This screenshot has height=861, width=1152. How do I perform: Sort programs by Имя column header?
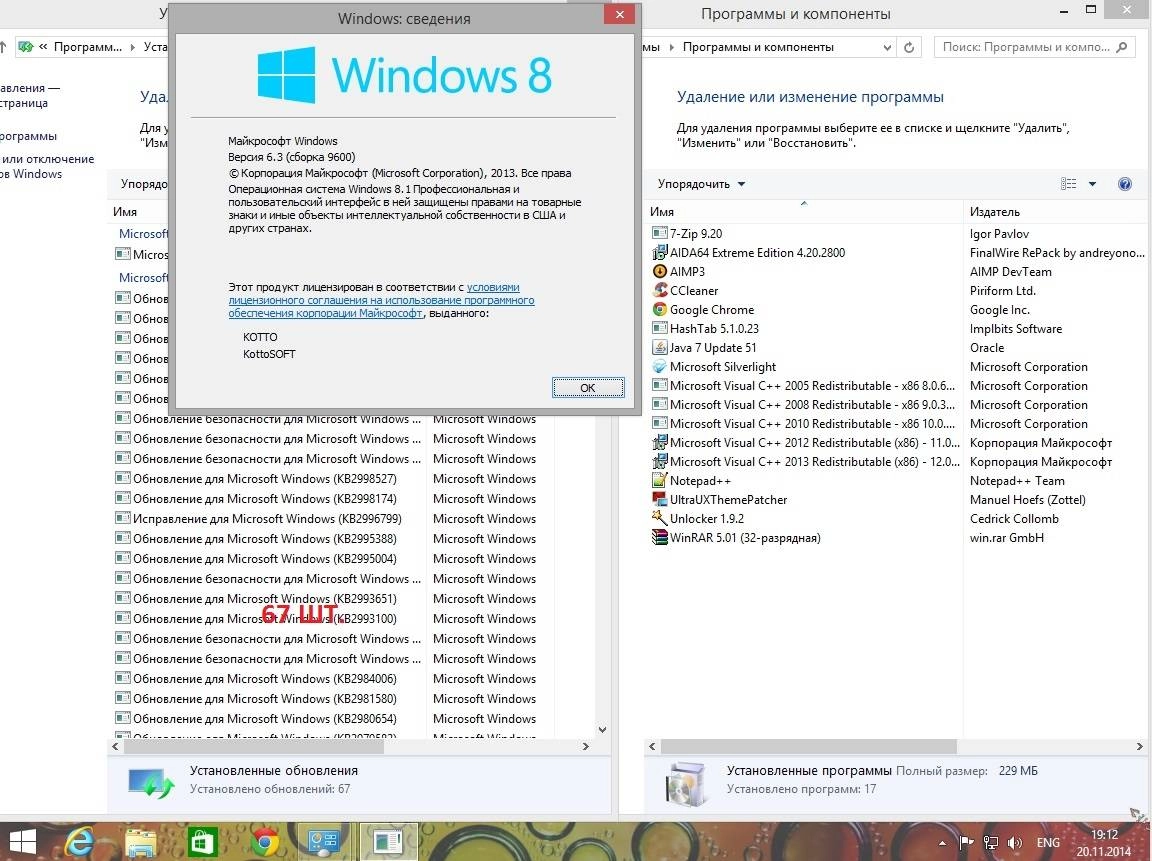pyautogui.click(x=803, y=212)
